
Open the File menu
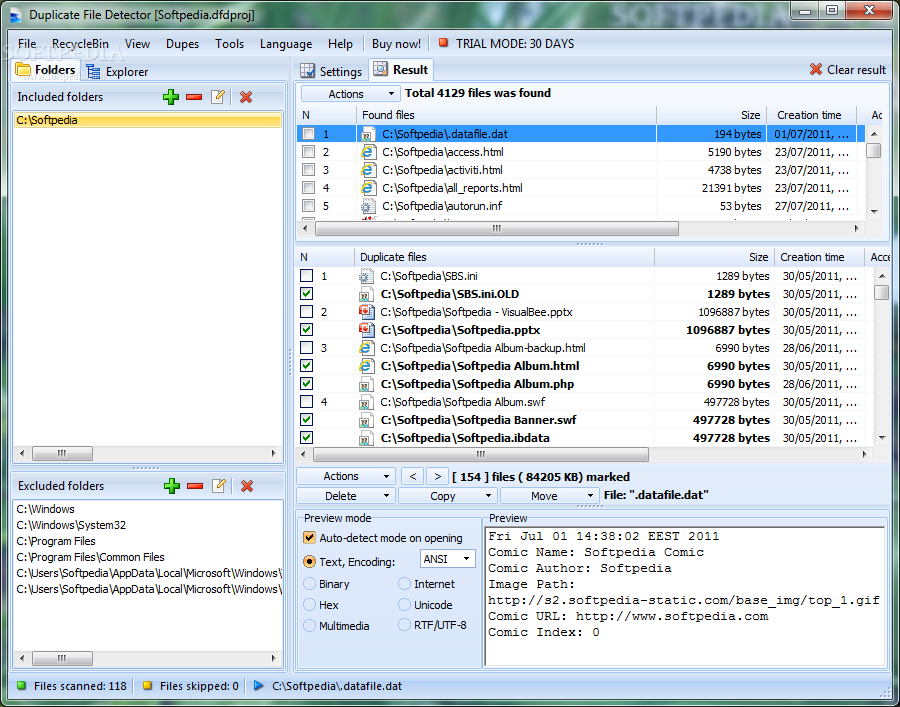tap(27, 44)
